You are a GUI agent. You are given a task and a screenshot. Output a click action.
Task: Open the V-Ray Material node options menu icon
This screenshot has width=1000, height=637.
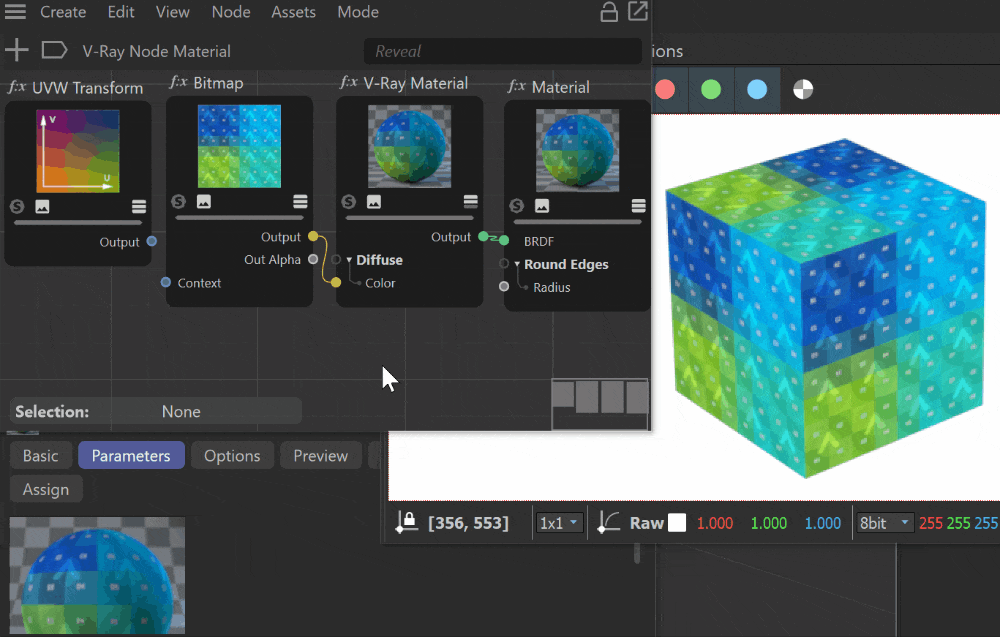coord(471,201)
